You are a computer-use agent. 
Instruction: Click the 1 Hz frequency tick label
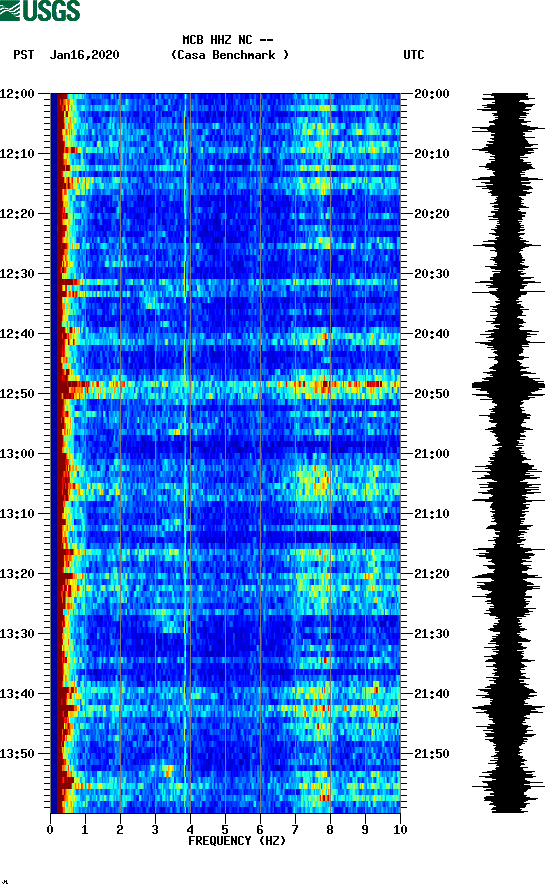point(85,830)
